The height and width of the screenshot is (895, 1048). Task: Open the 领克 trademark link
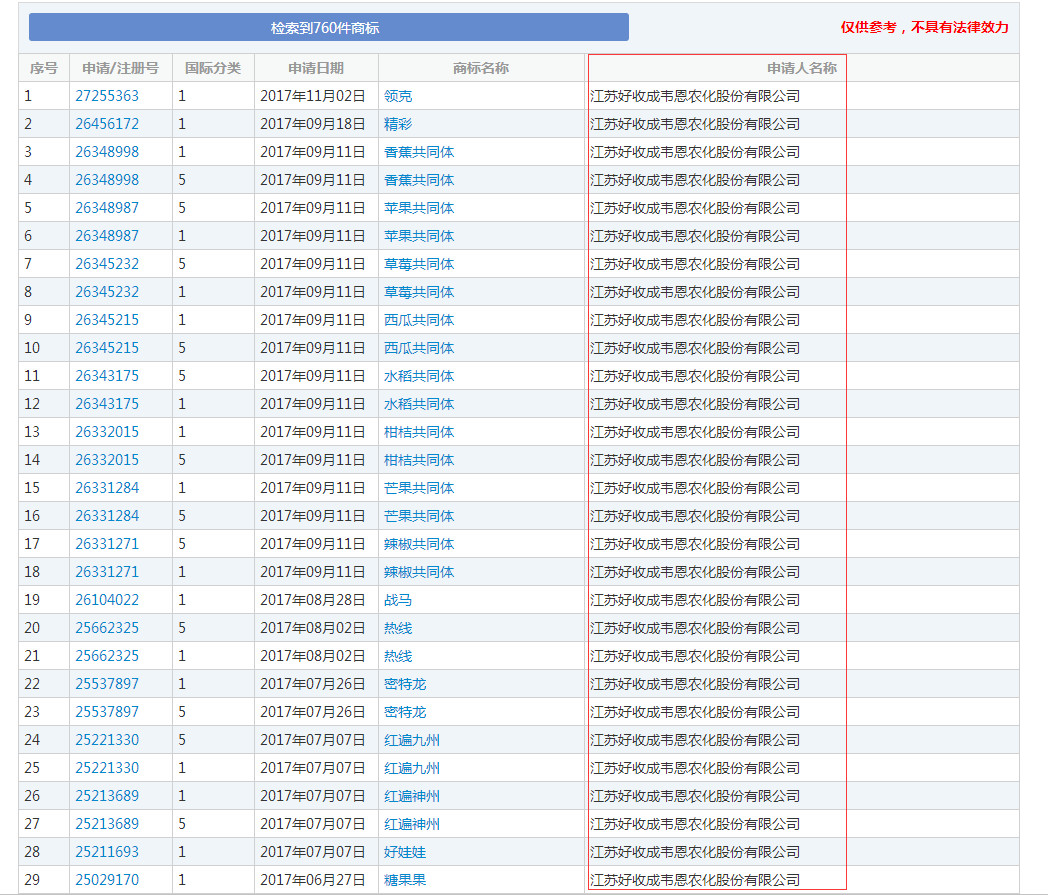(x=398, y=96)
